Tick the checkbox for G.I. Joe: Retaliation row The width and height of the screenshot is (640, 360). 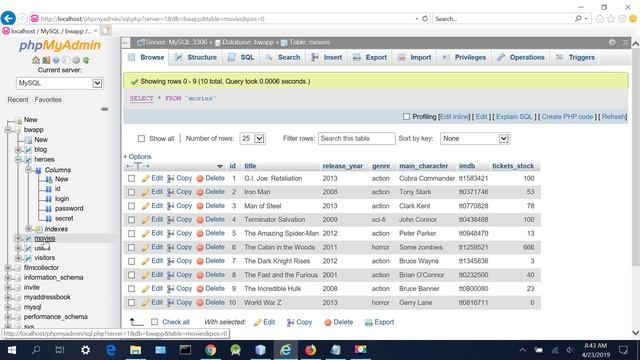131,178
